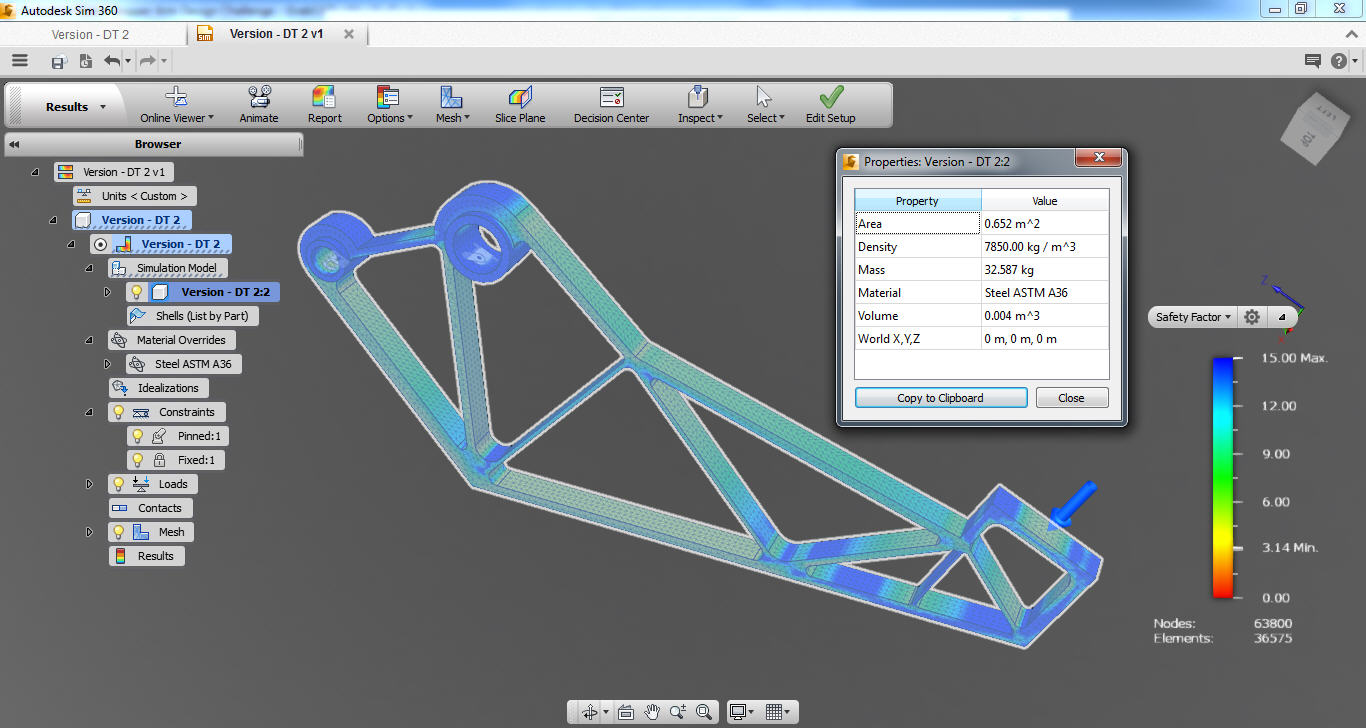Select the Idealizations item
Image resolution: width=1366 pixels, height=728 pixels.
(x=158, y=388)
